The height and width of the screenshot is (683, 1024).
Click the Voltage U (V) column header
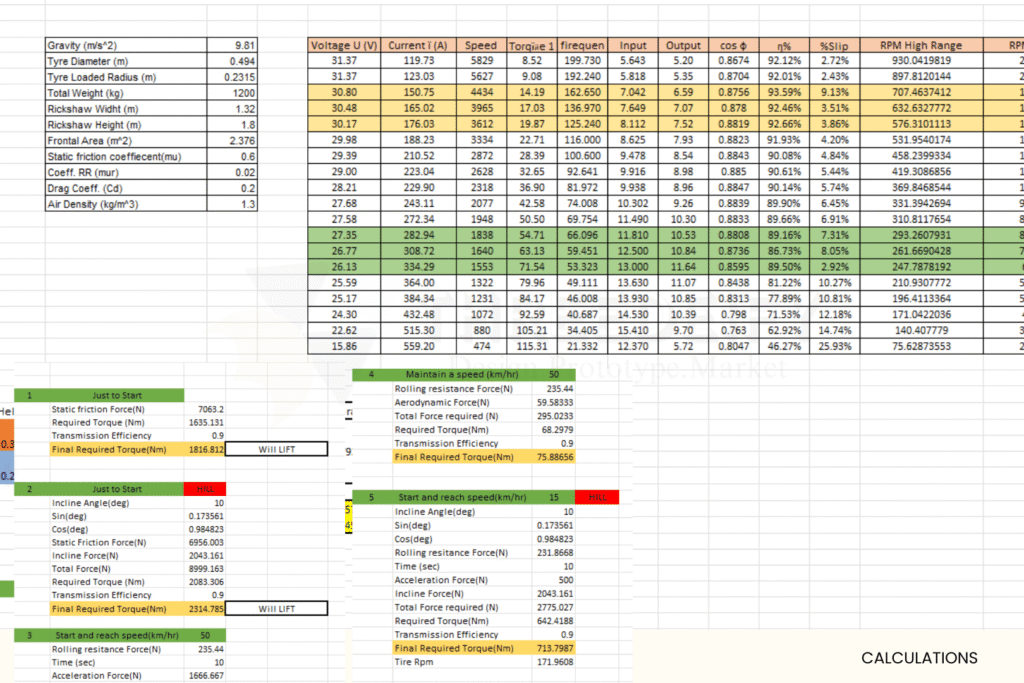[x=344, y=45]
